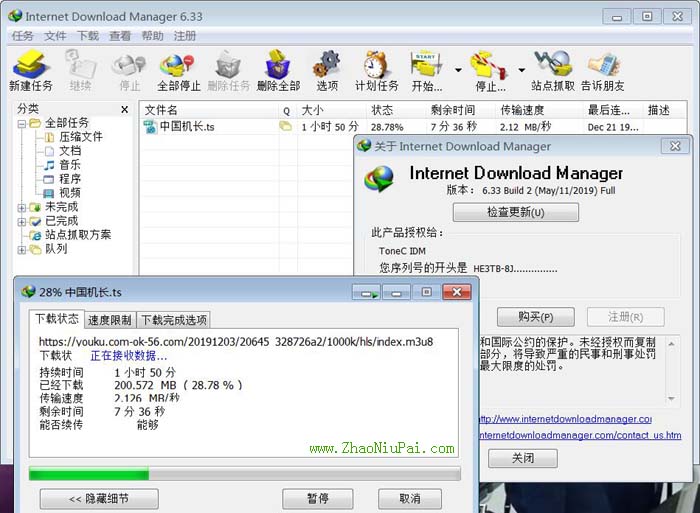Image resolution: width=700 pixels, height=513 pixels.
Task: Open the contact_us.htm link
Action: [x=580, y=435]
